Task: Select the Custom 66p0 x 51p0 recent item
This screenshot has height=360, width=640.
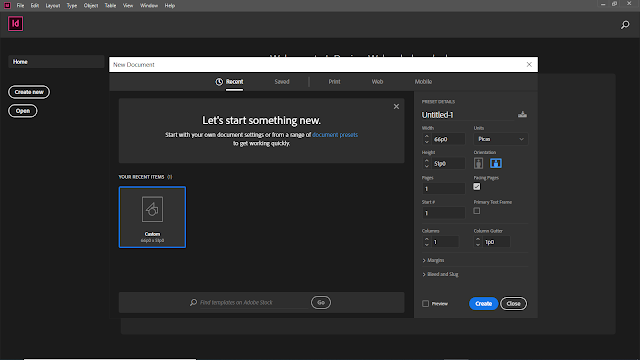Action: pyautogui.click(x=152, y=217)
